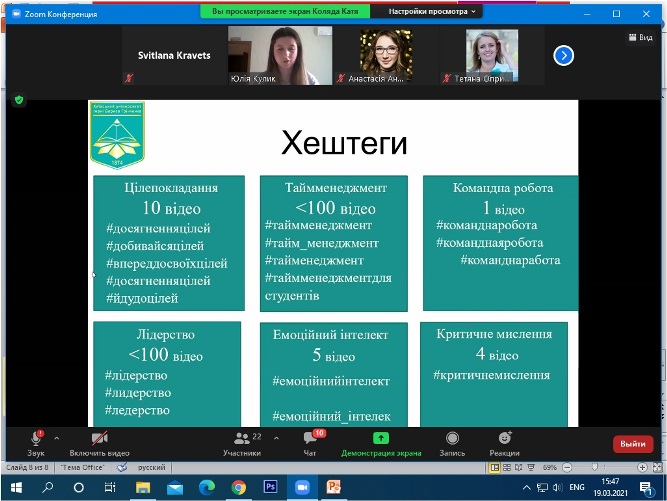Screen dimensions: 667x501
Task: Click the university crest logo on slide
Action: [x=117, y=134]
